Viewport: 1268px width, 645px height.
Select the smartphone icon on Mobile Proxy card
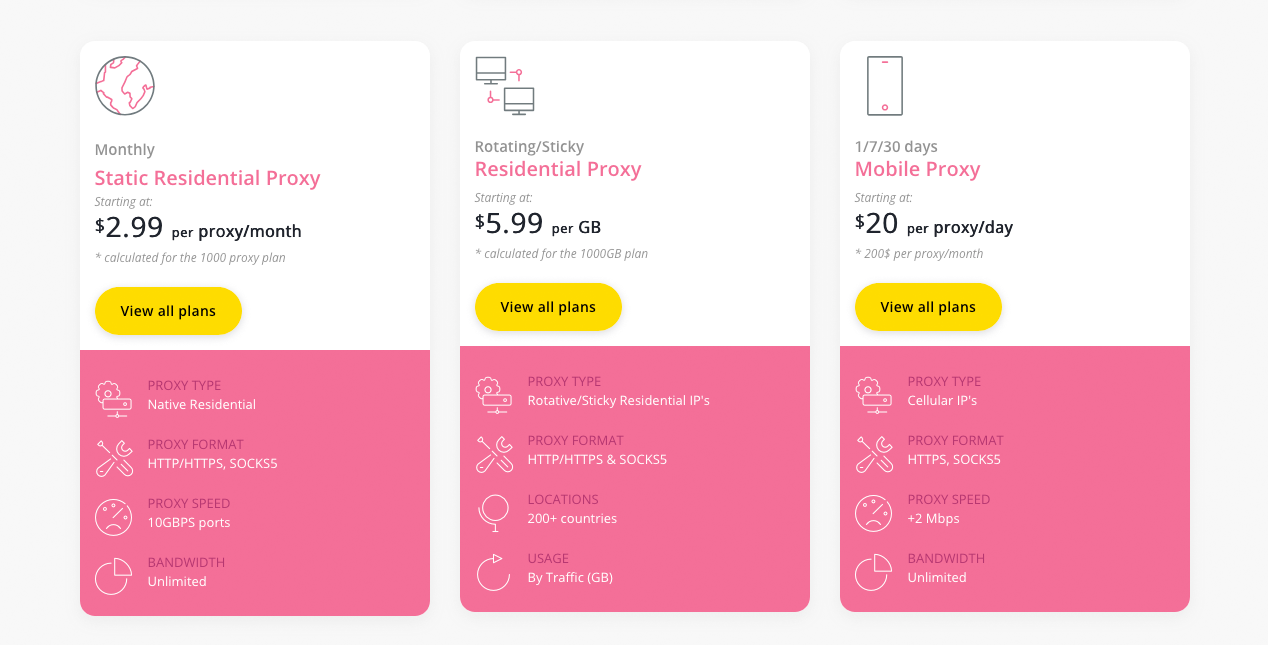[884, 85]
